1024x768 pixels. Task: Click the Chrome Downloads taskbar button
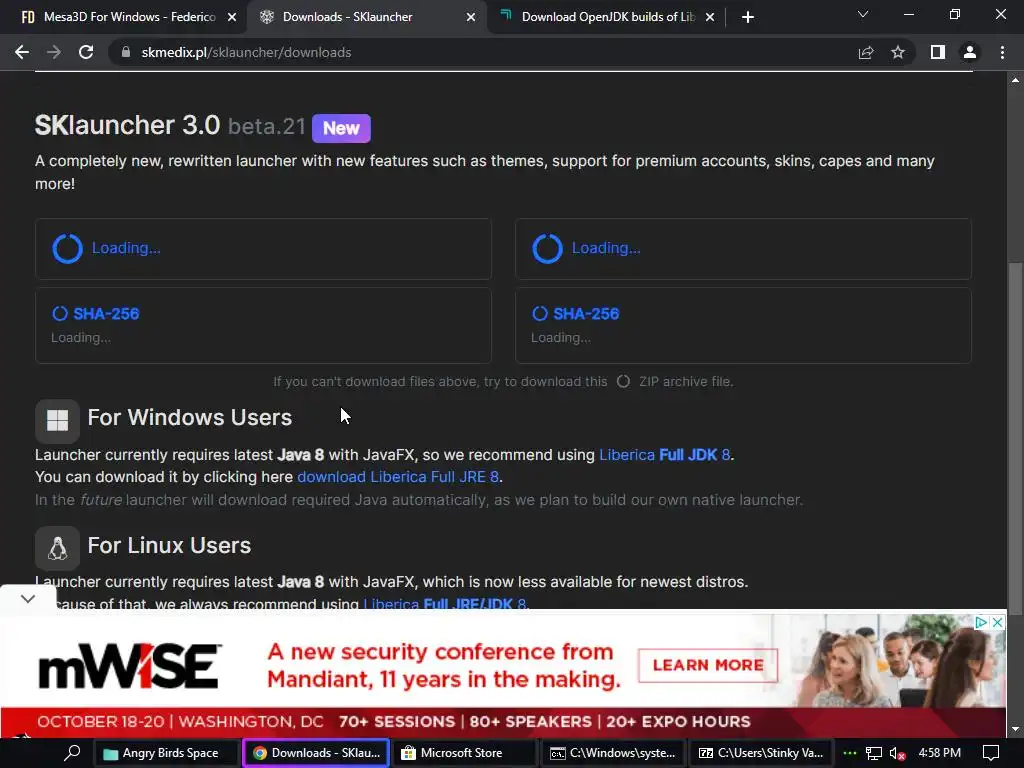coord(316,753)
